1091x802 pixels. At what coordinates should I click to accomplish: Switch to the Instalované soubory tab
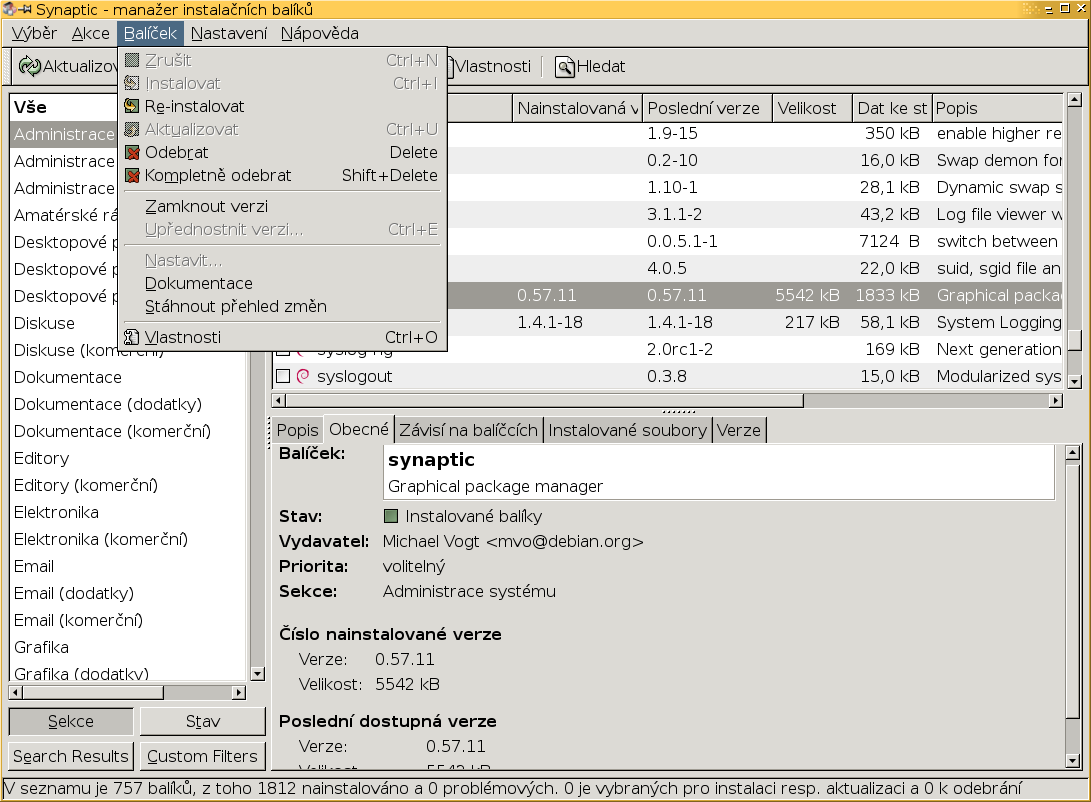(628, 431)
